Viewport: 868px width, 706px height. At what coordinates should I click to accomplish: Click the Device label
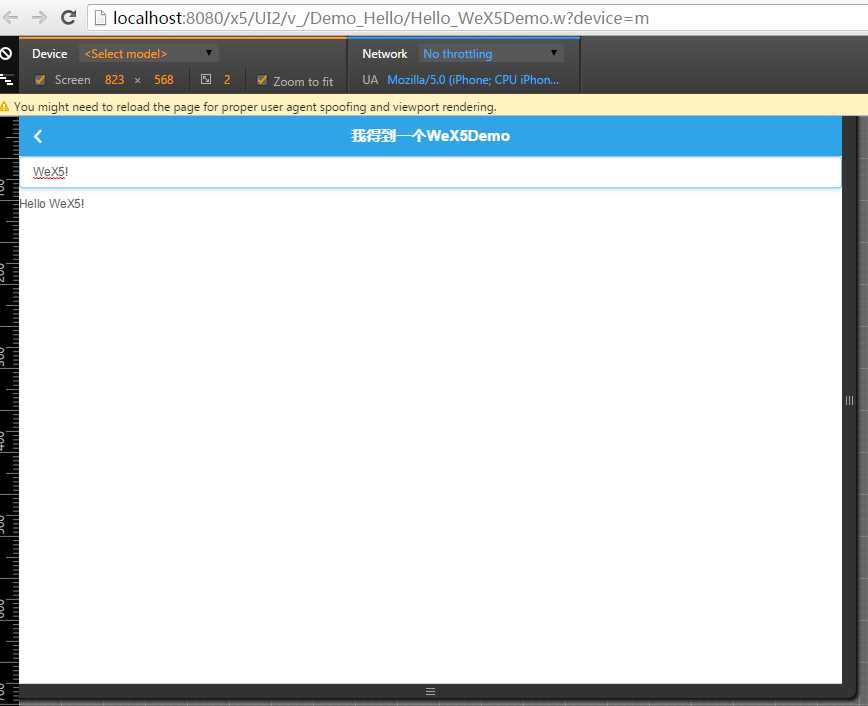[50, 54]
